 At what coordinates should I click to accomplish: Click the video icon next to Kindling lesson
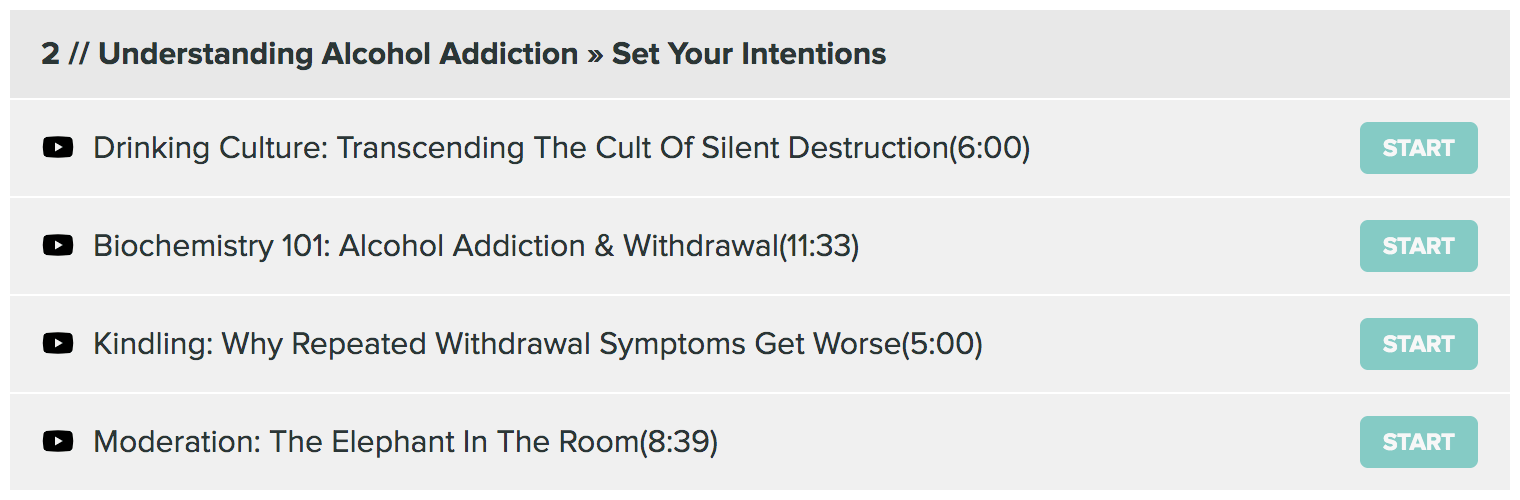[58, 344]
